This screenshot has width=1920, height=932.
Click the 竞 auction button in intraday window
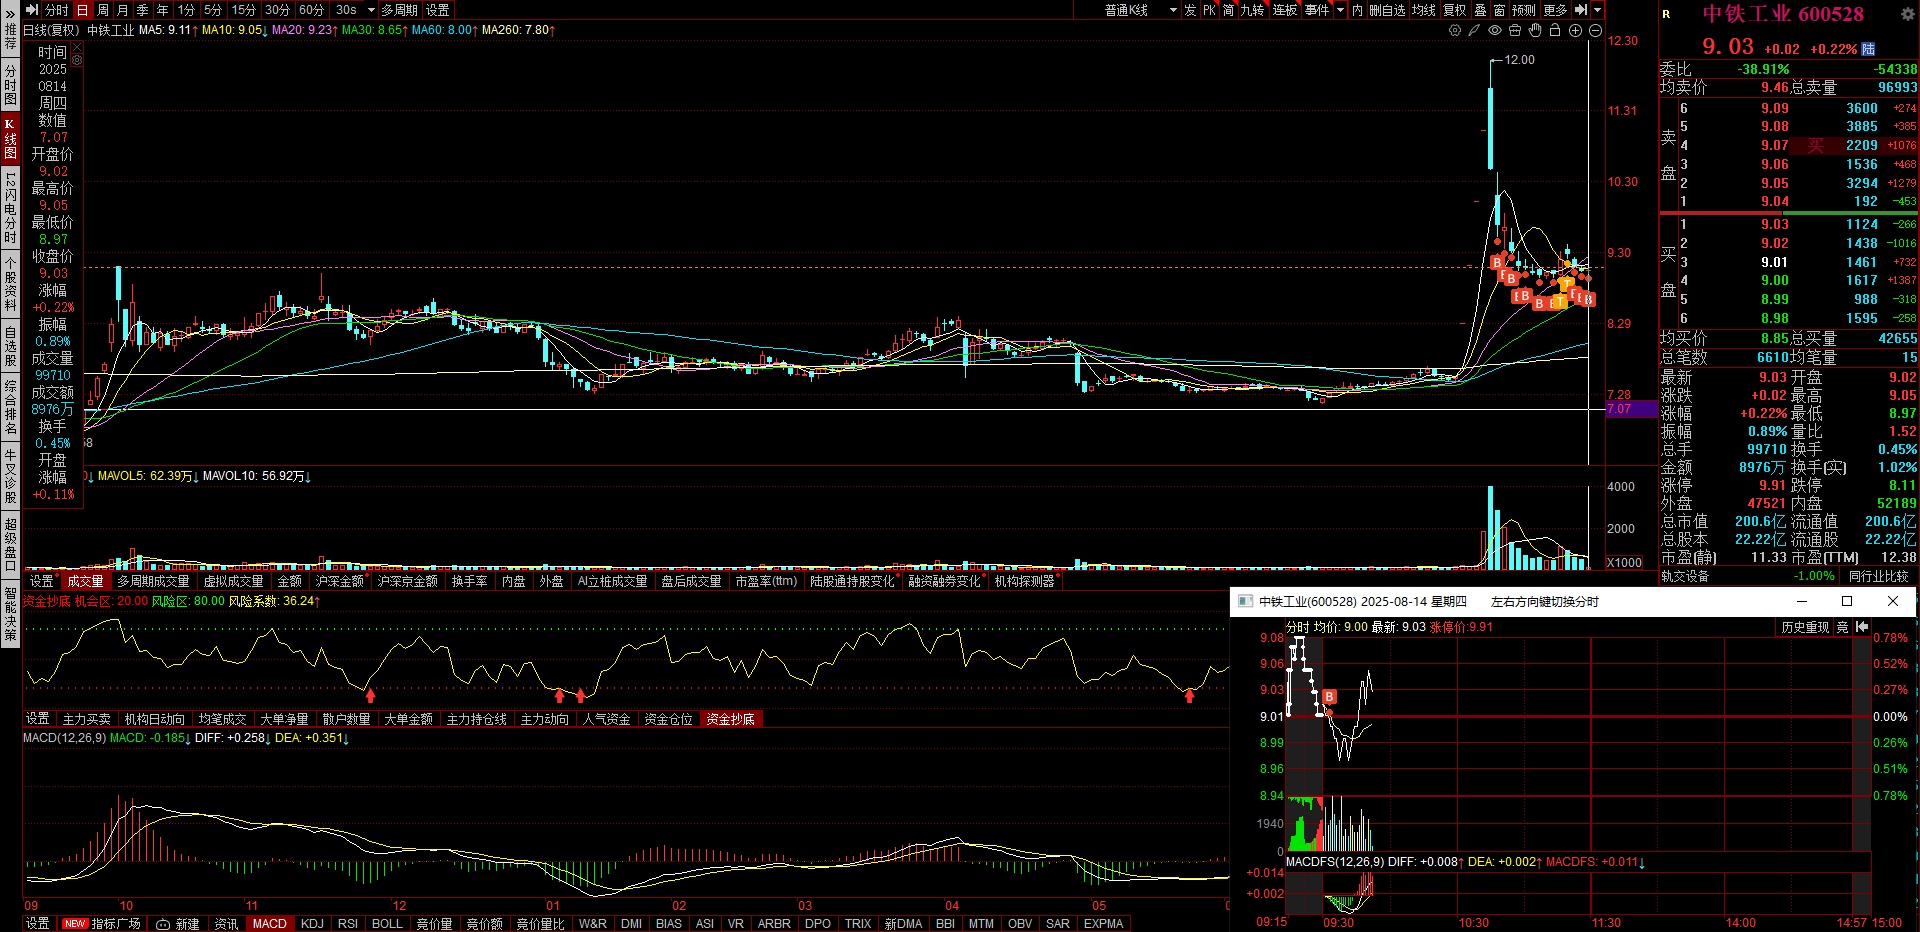click(1843, 627)
